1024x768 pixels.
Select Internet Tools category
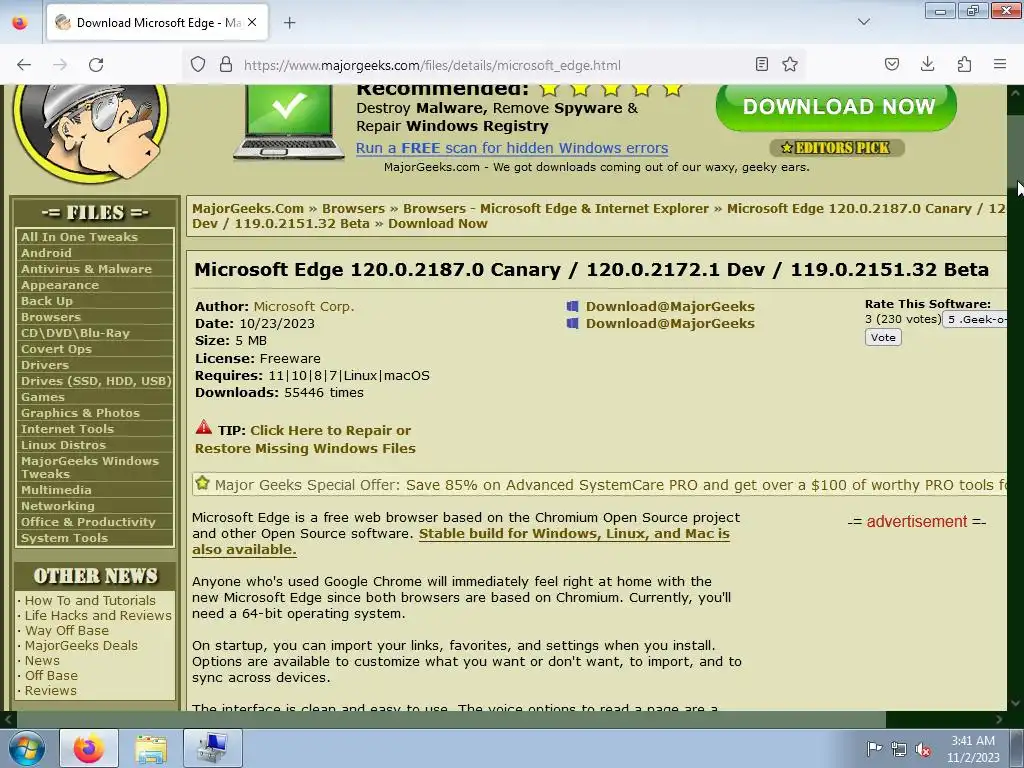(67, 429)
